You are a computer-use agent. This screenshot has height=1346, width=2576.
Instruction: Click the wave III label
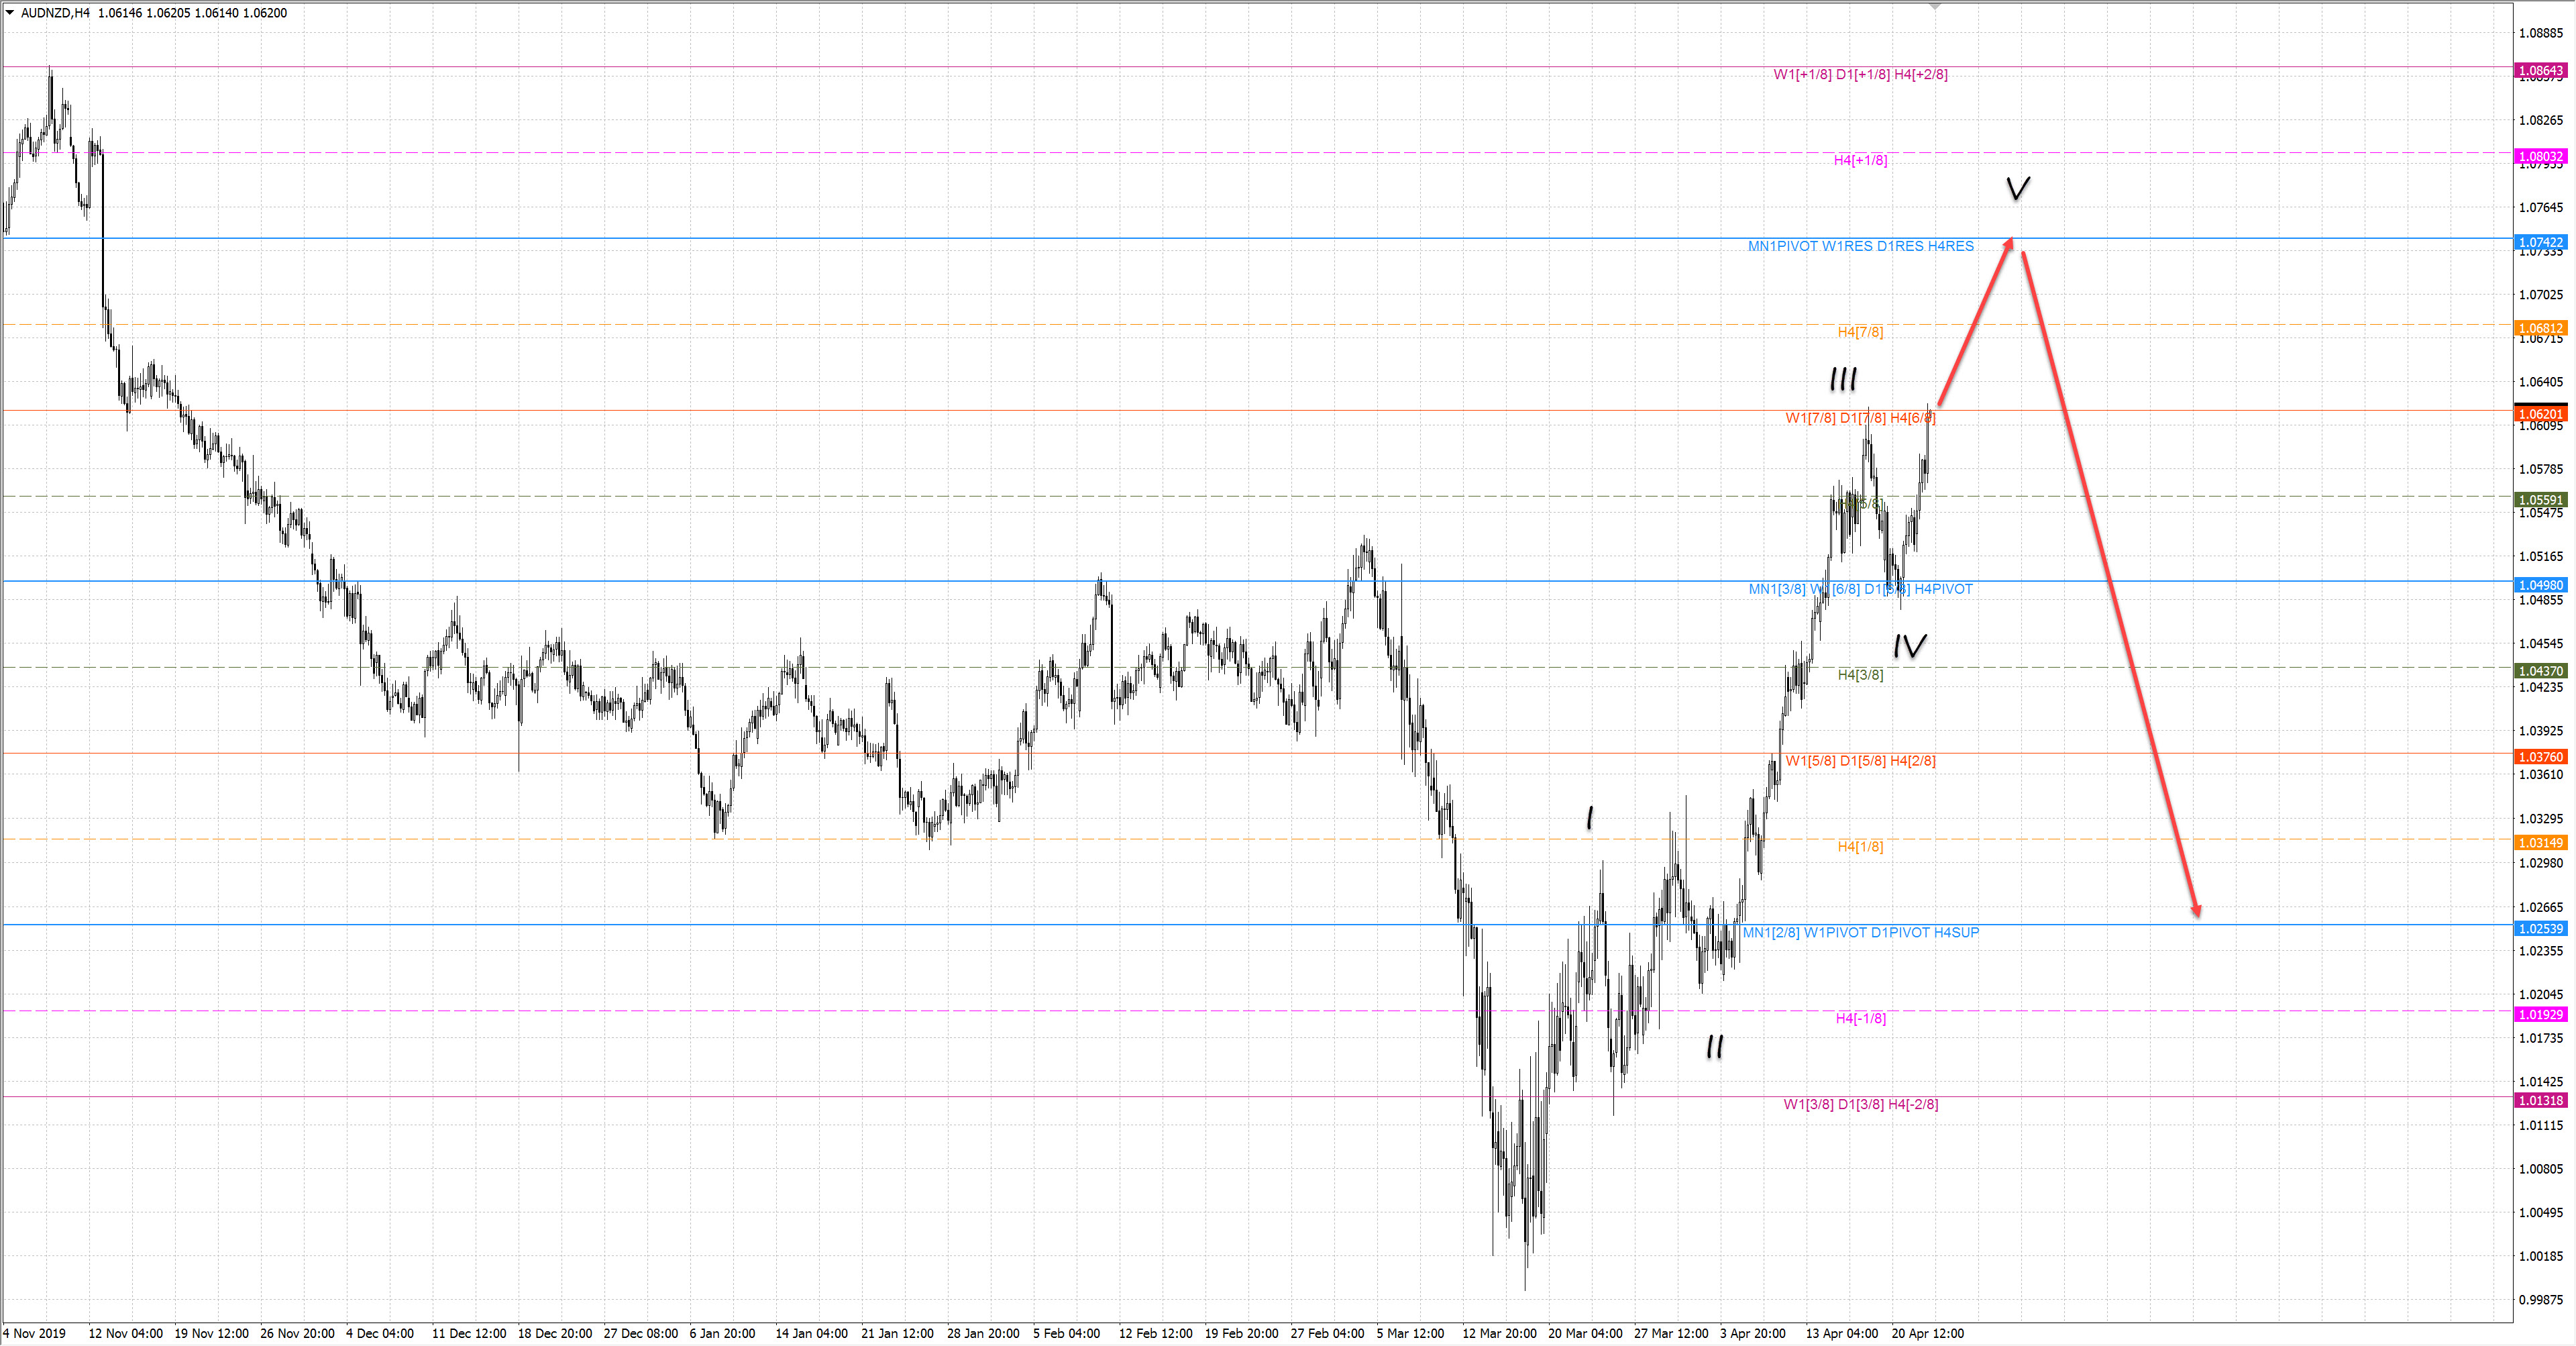click(1843, 379)
